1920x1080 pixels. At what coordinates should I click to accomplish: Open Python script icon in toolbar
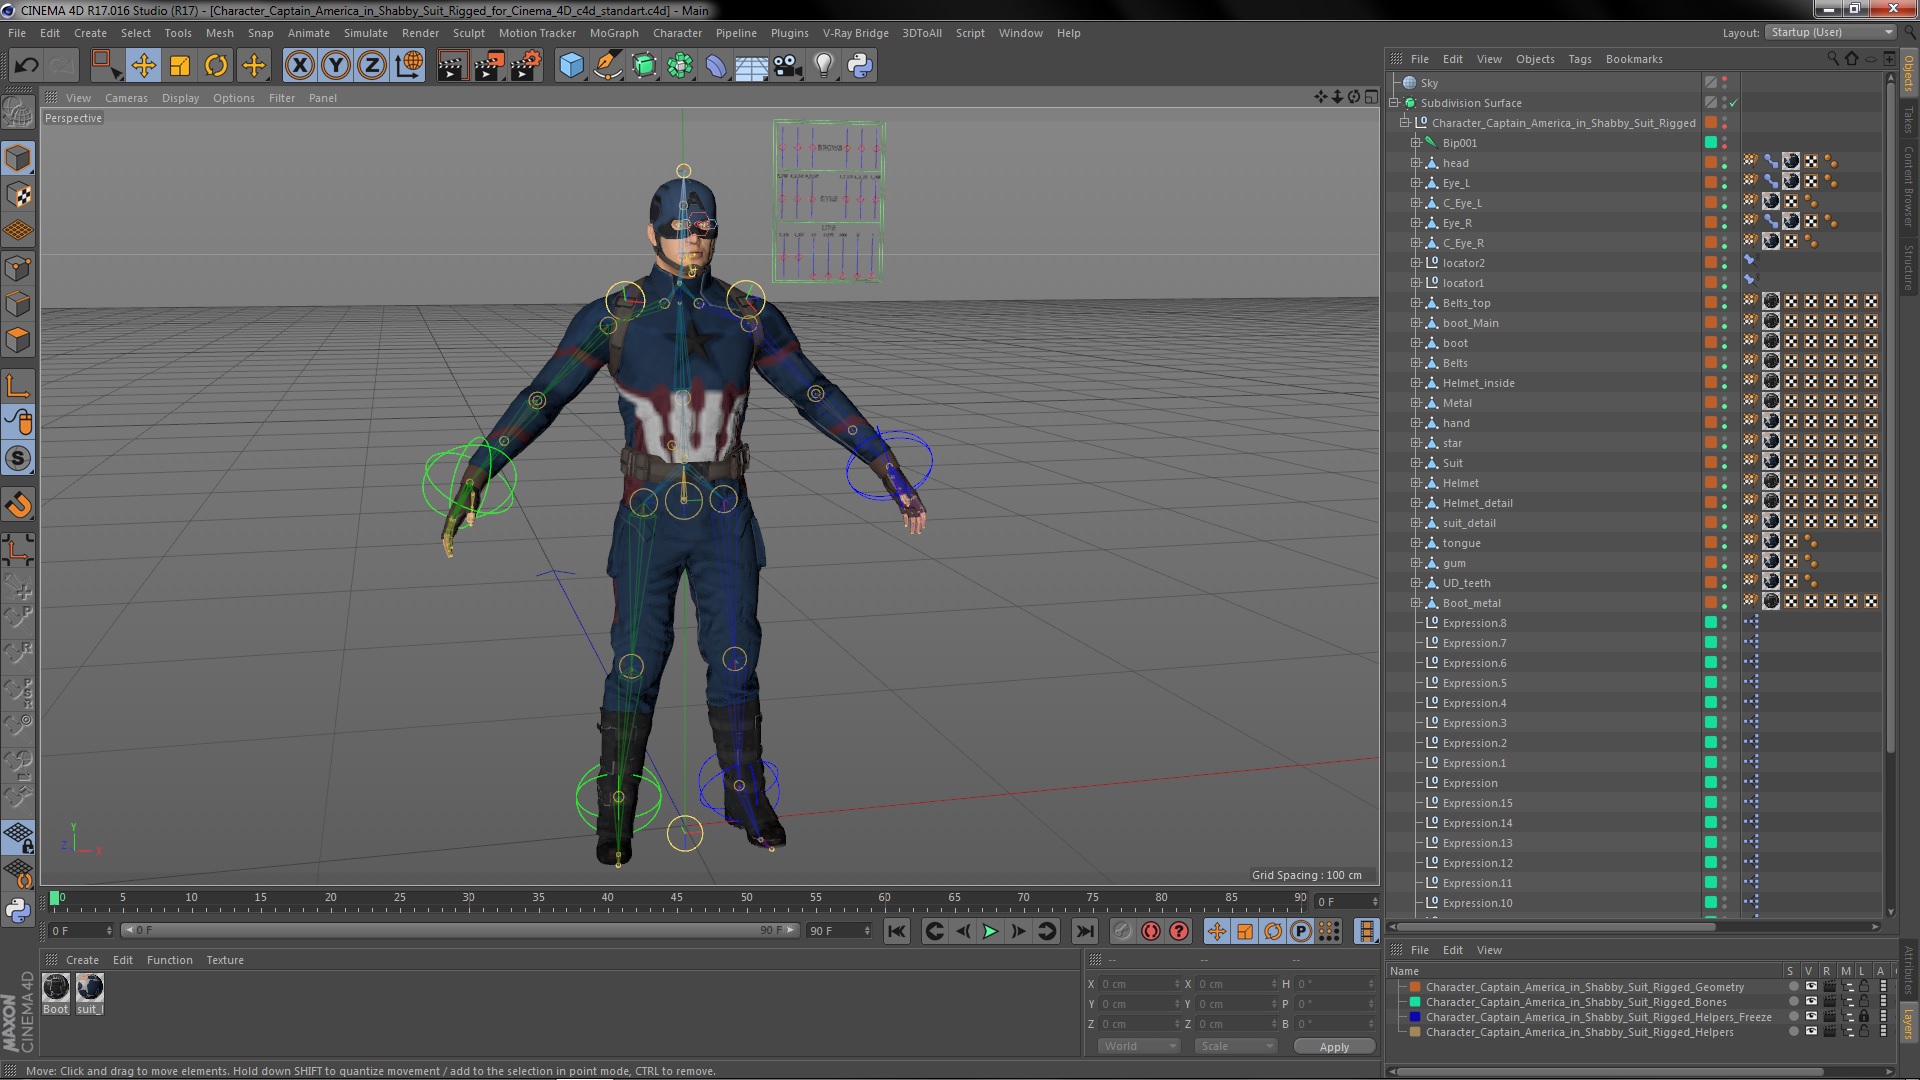(860, 66)
